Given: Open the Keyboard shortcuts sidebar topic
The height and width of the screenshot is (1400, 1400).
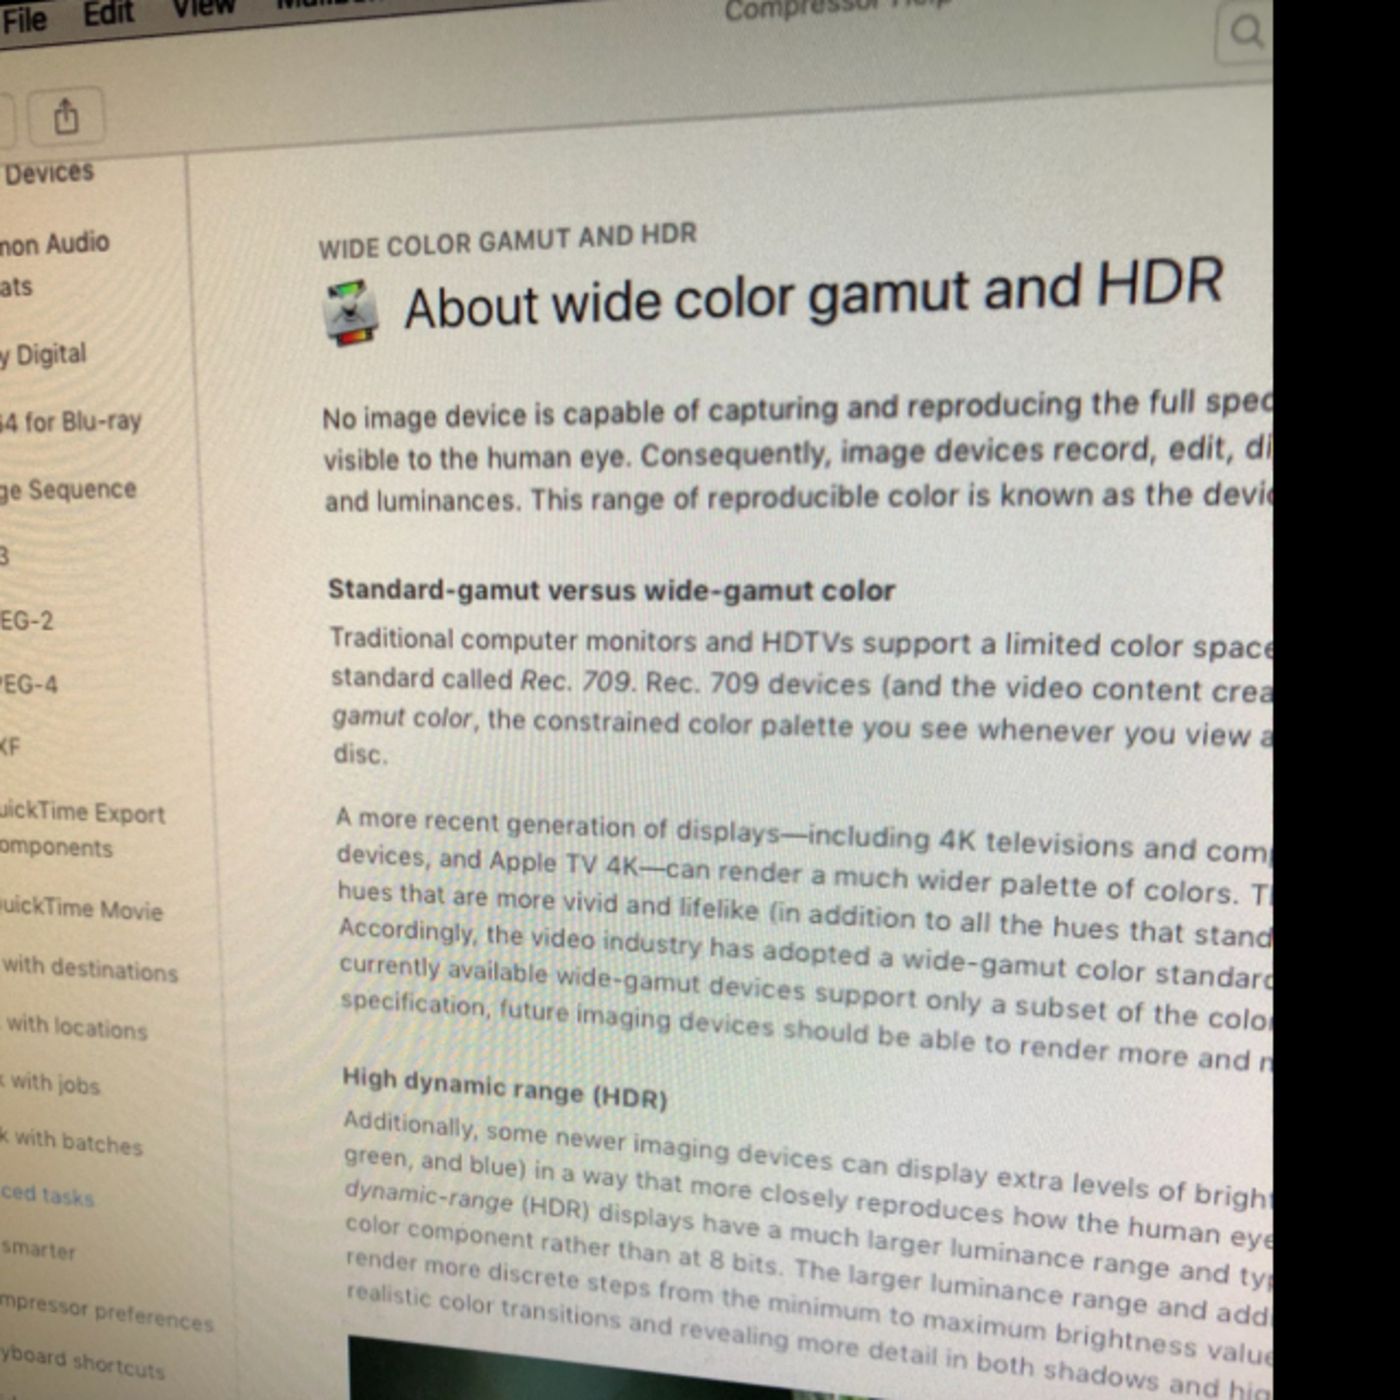Looking at the screenshot, I should pyautogui.click(x=82, y=1362).
